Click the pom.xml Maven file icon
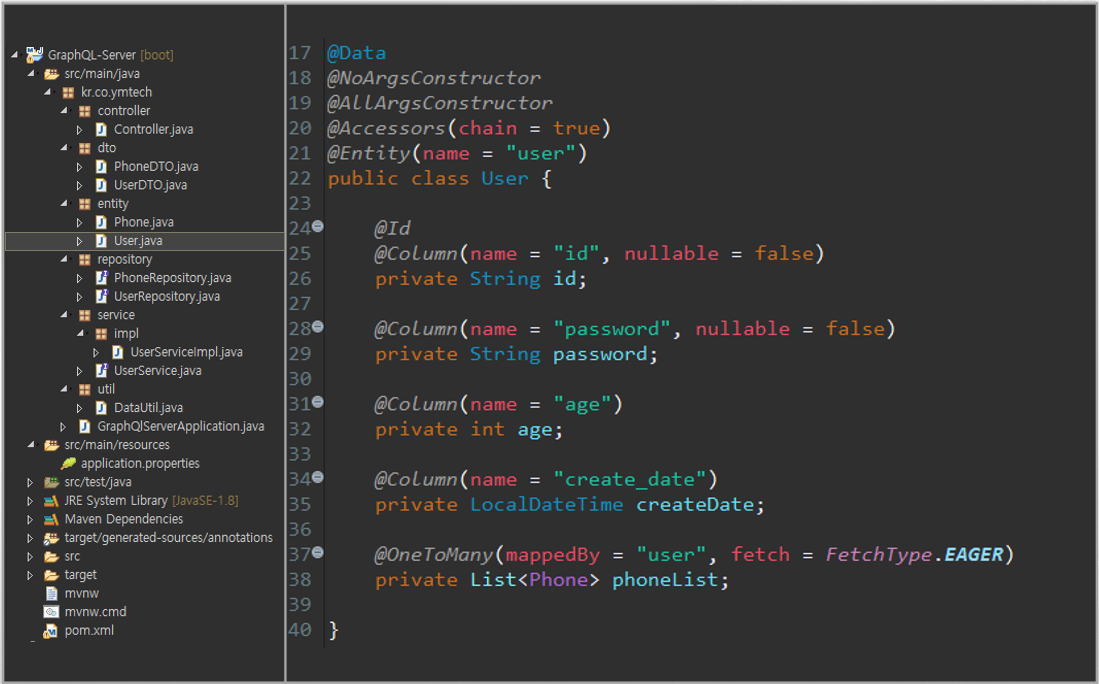This screenshot has width=1099, height=684. (x=51, y=631)
